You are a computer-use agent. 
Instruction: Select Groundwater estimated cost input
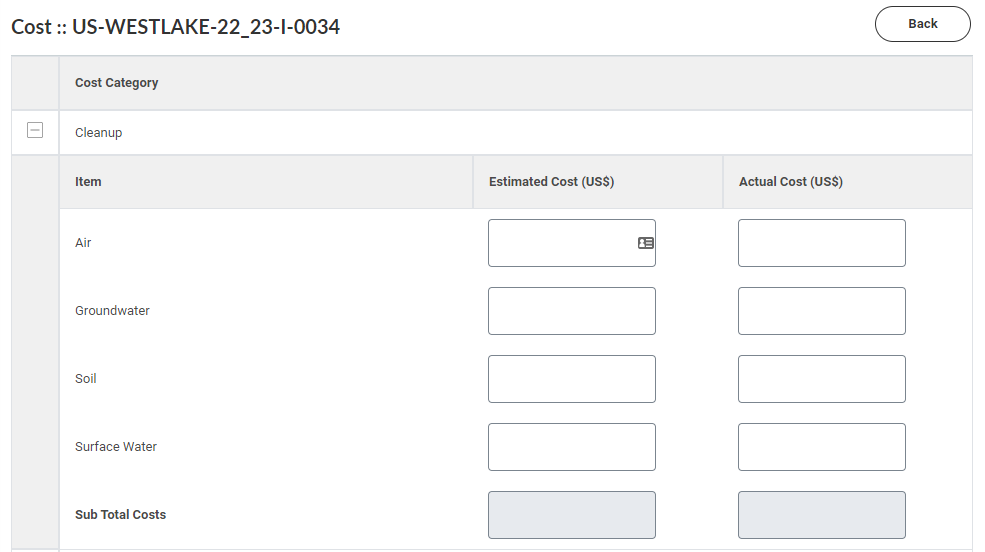tap(572, 311)
